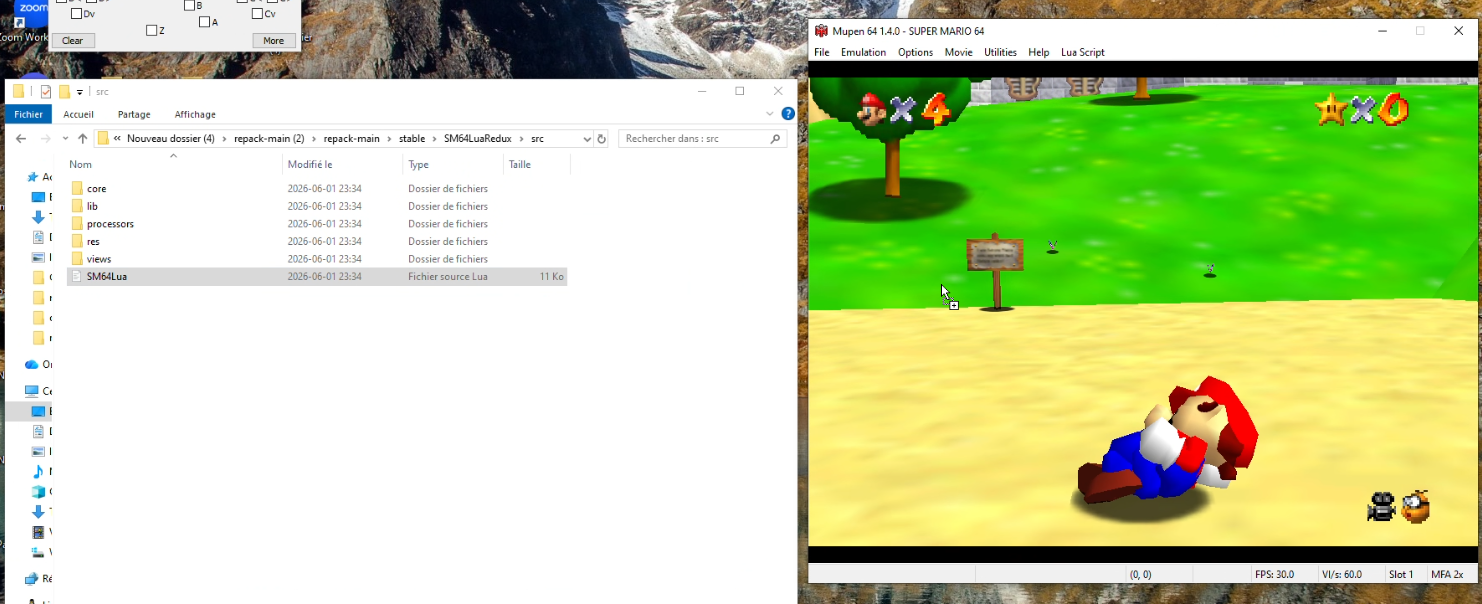Refresh the src folder view
The height and width of the screenshot is (604, 1482).
(x=601, y=139)
